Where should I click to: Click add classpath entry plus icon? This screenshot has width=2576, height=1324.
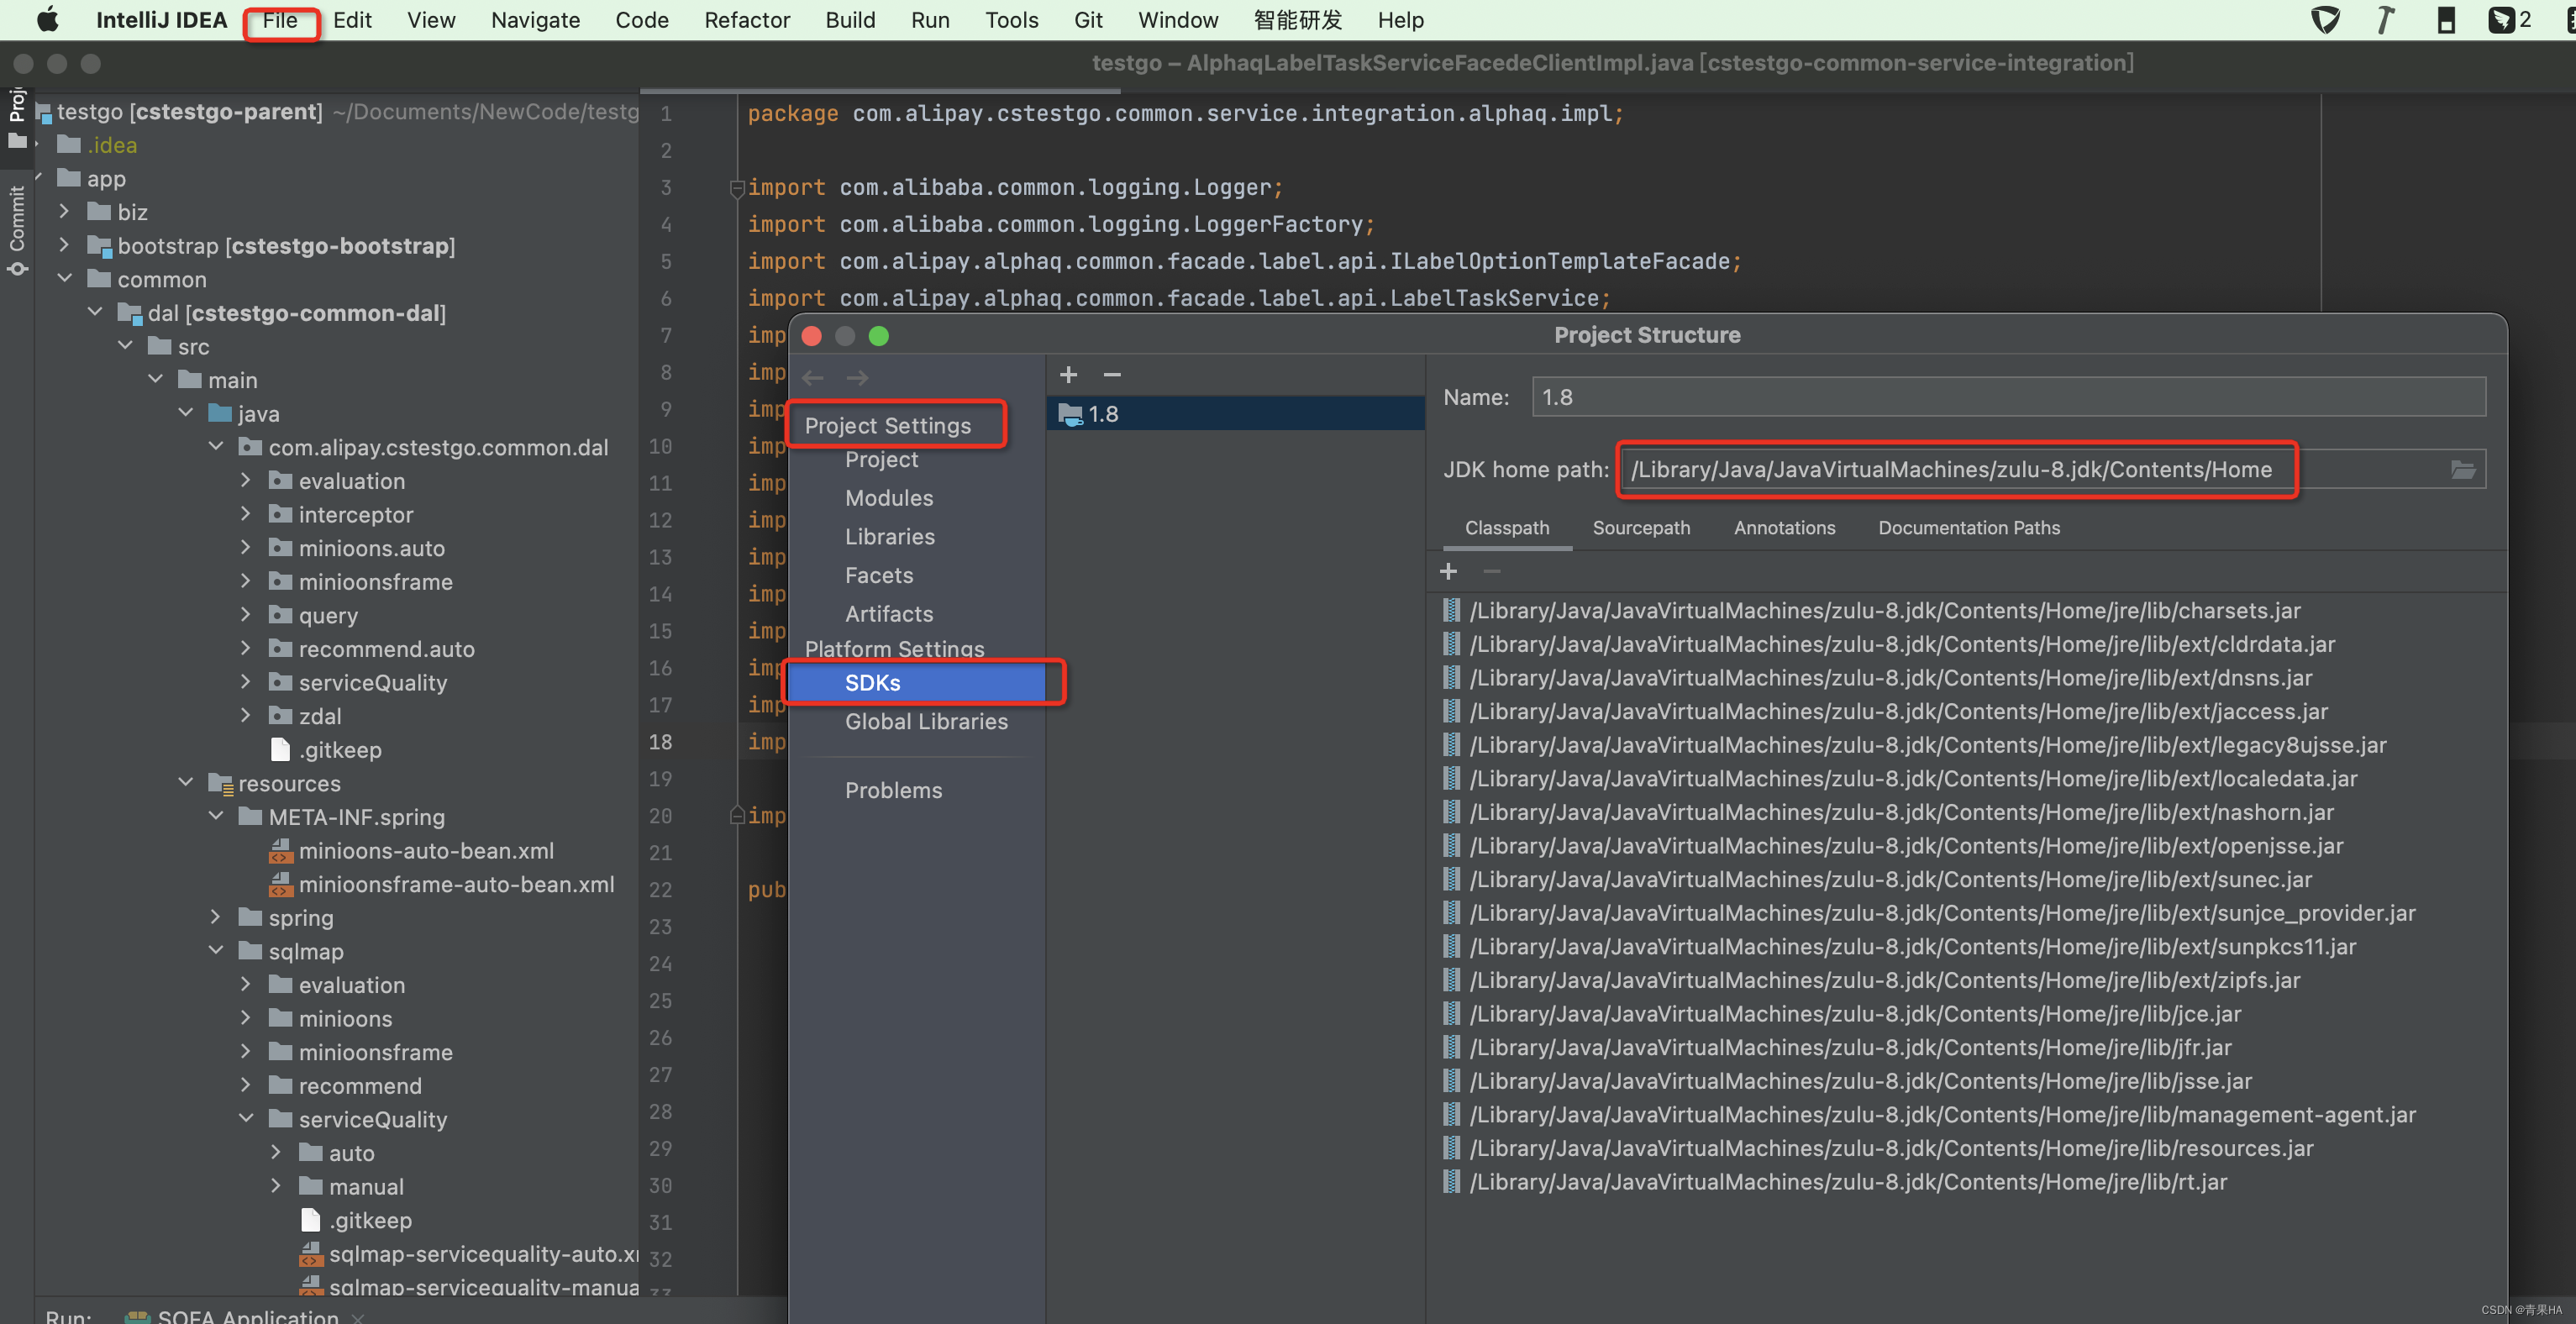(x=1448, y=571)
